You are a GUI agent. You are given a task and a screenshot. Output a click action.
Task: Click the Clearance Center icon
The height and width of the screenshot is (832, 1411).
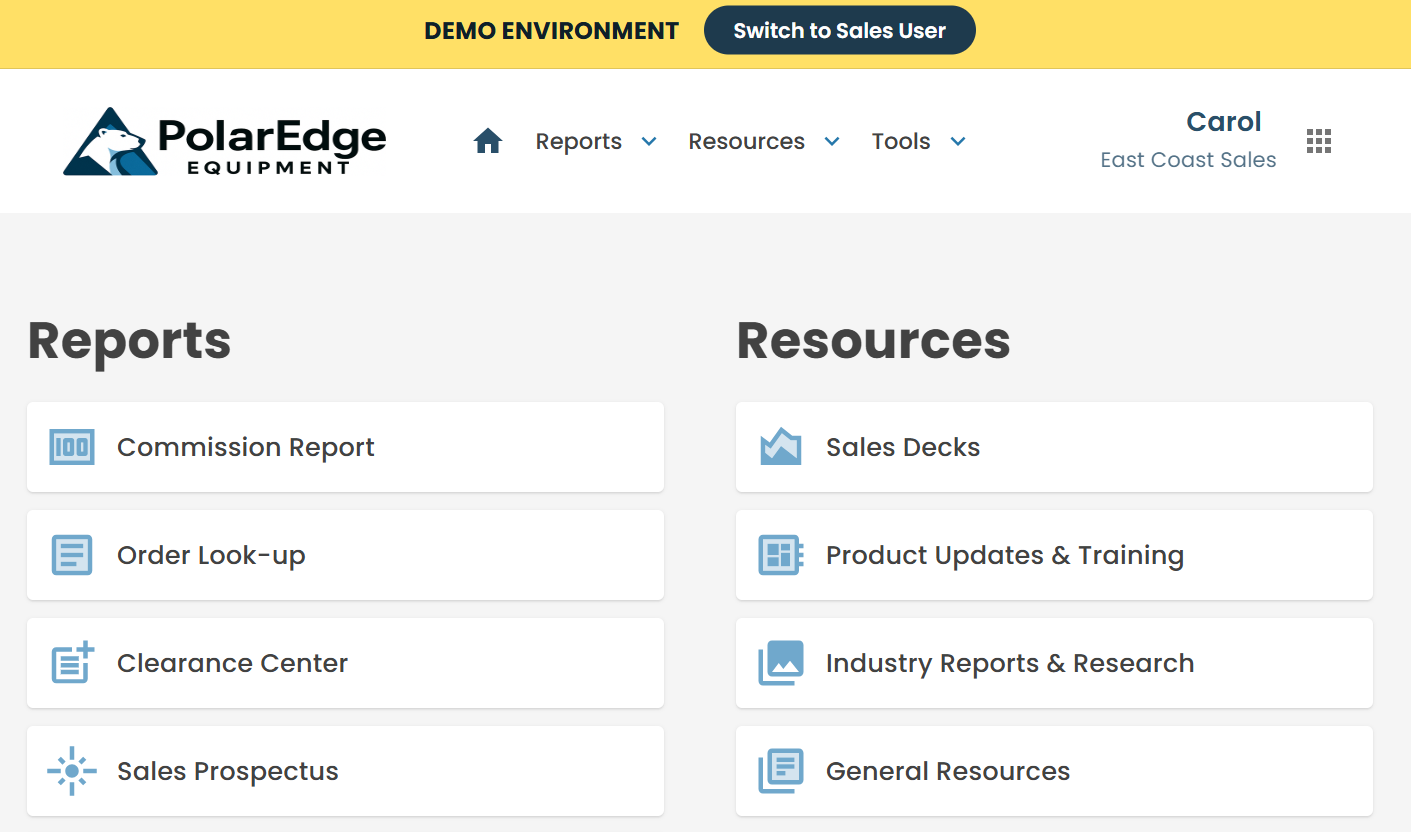point(71,663)
